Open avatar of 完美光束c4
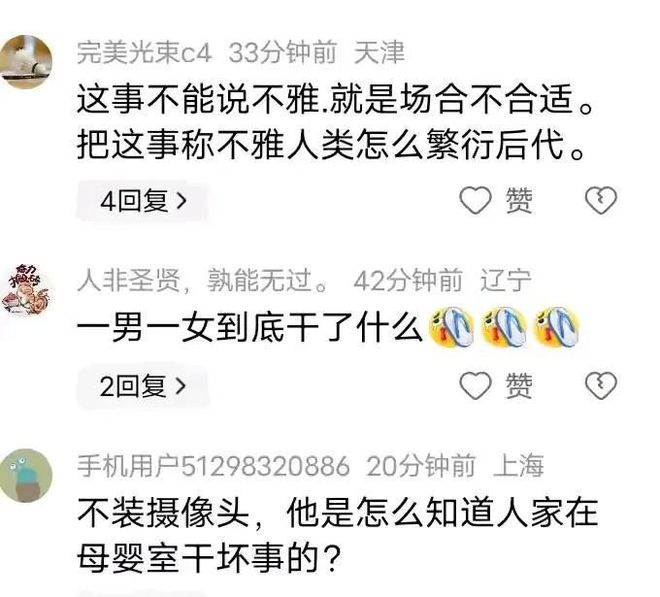The image size is (660, 597). pyautogui.click(x=26, y=62)
